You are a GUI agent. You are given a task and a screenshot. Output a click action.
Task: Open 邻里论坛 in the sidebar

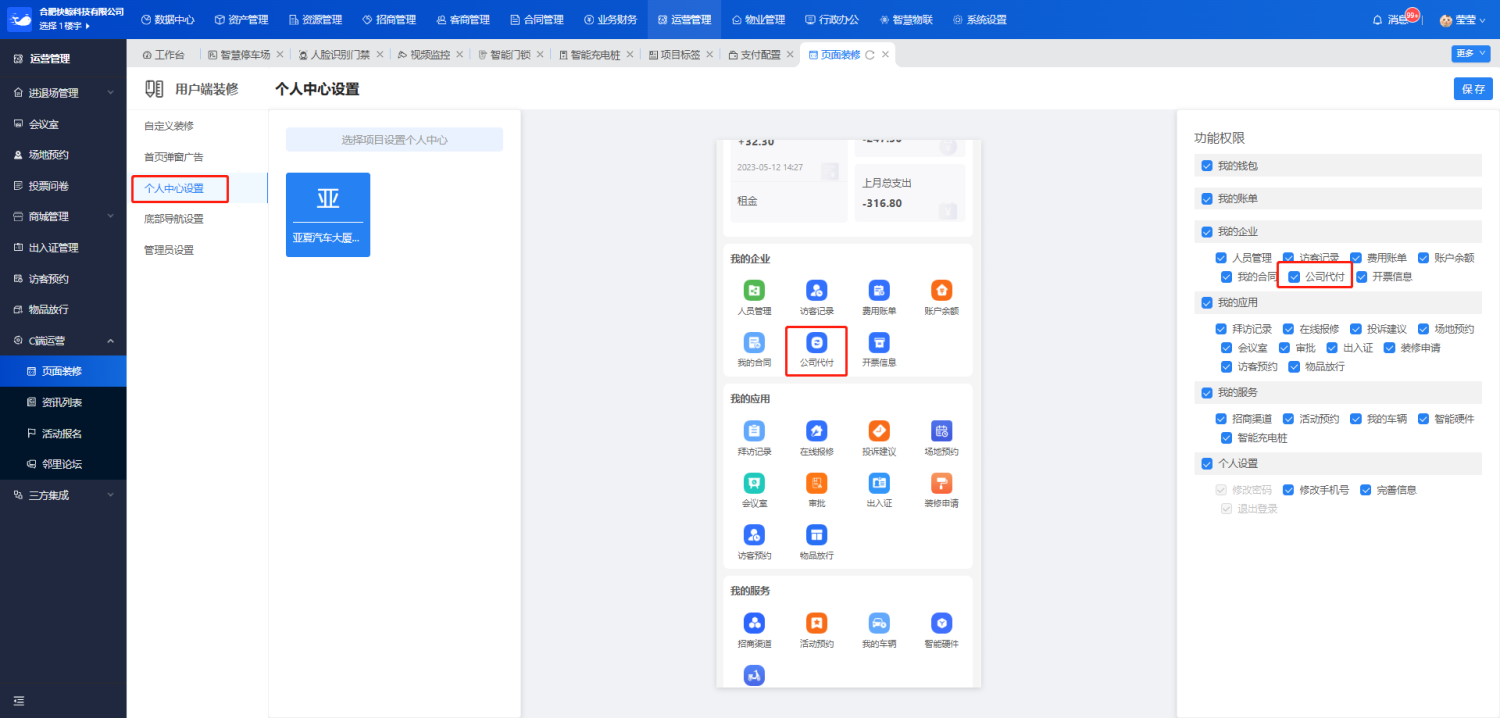tap(63, 465)
